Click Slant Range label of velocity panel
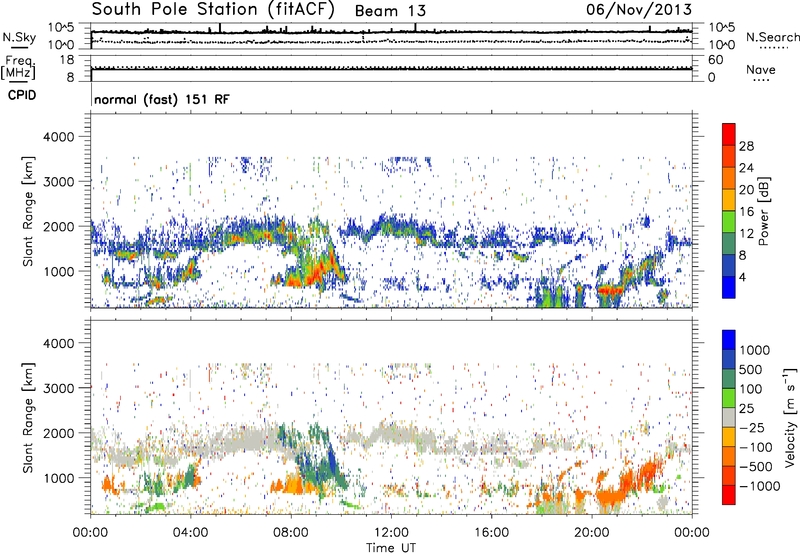This screenshot has height=554, width=800. point(28,418)
